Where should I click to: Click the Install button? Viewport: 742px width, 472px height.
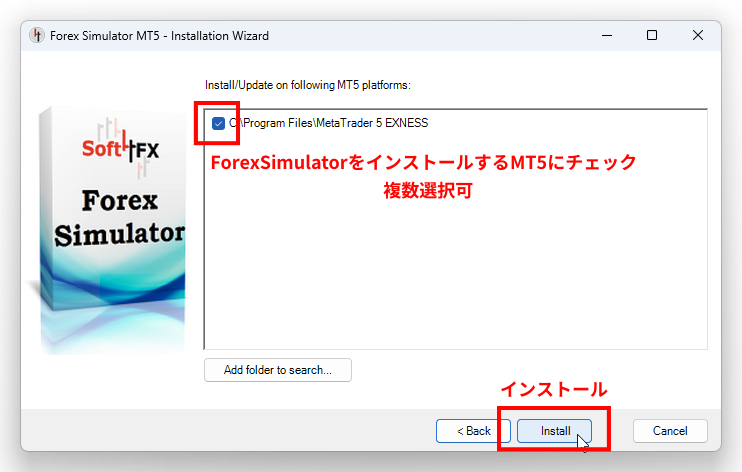(554, 431)
